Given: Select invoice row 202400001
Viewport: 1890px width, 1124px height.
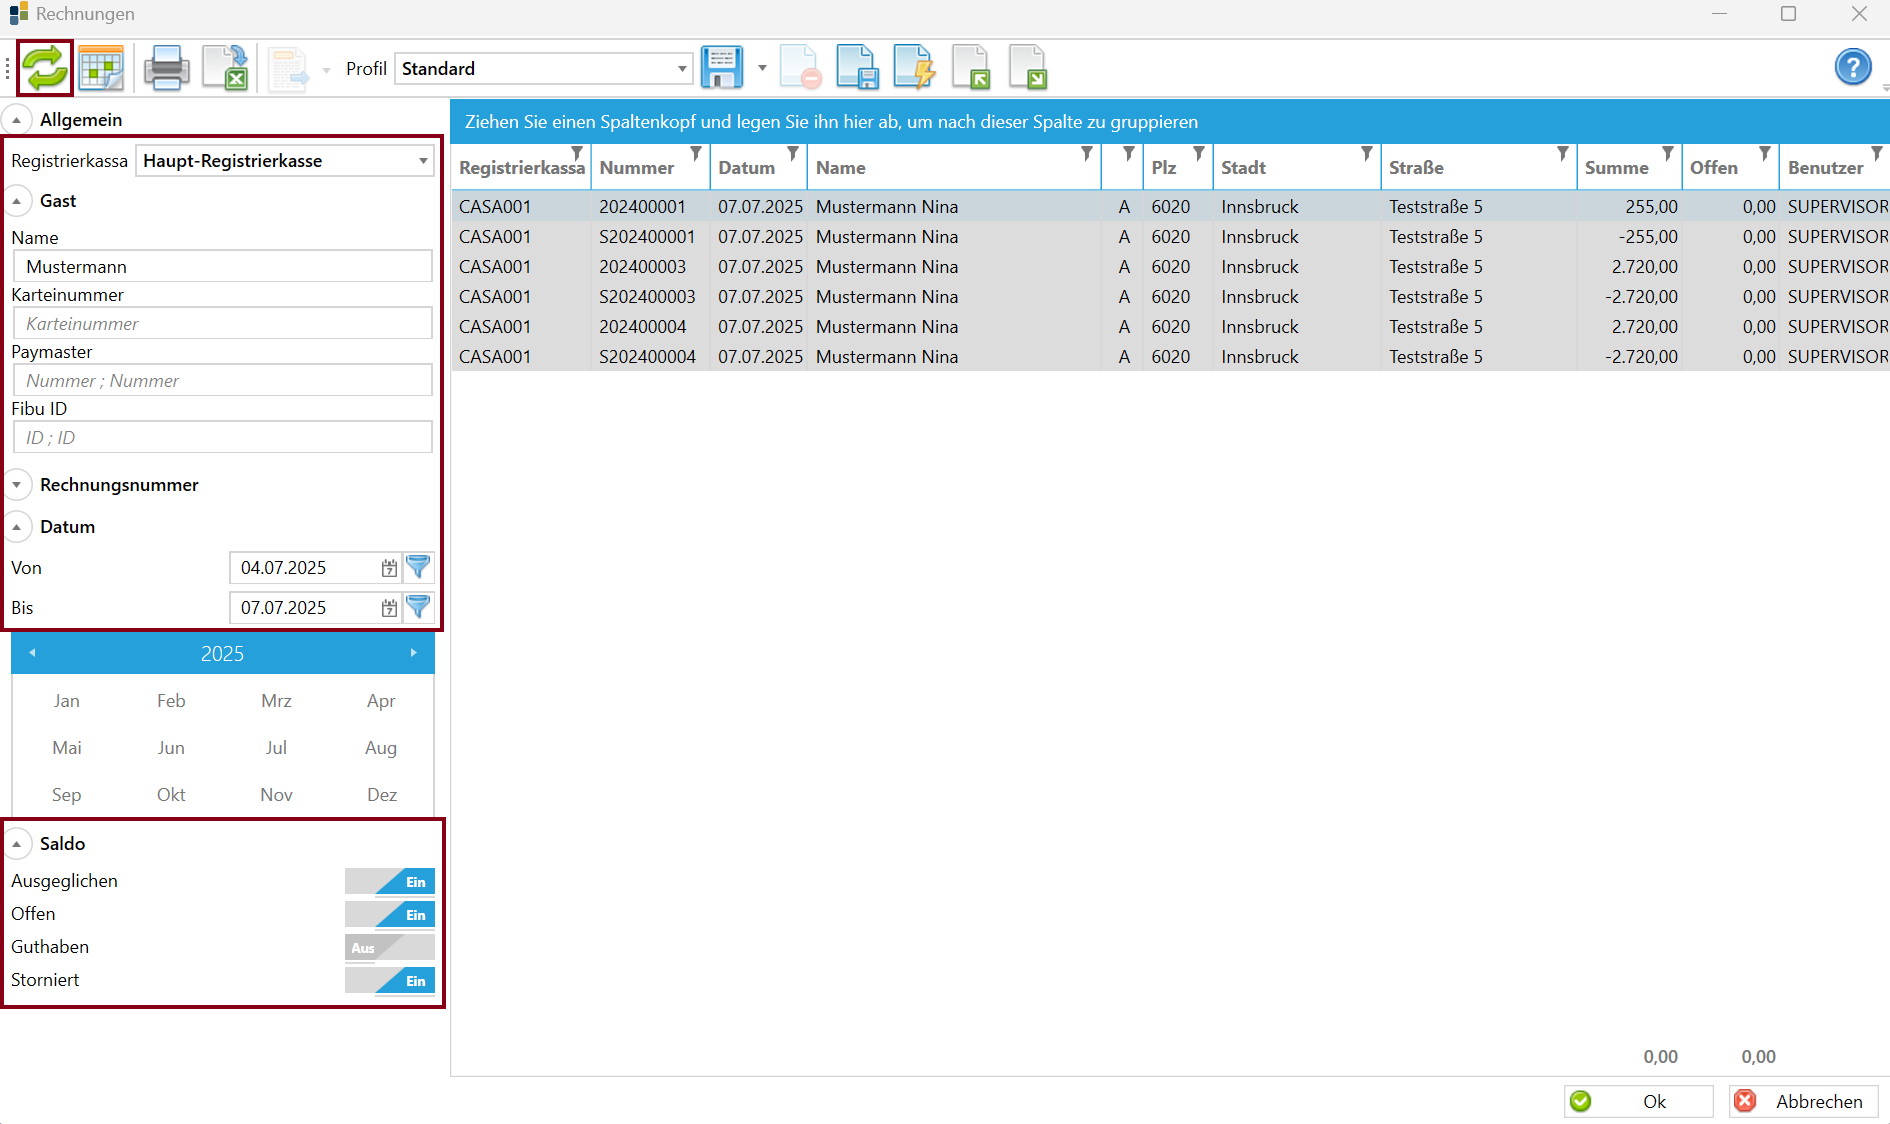Looking at the screenshot, I should pos(1170,207).
